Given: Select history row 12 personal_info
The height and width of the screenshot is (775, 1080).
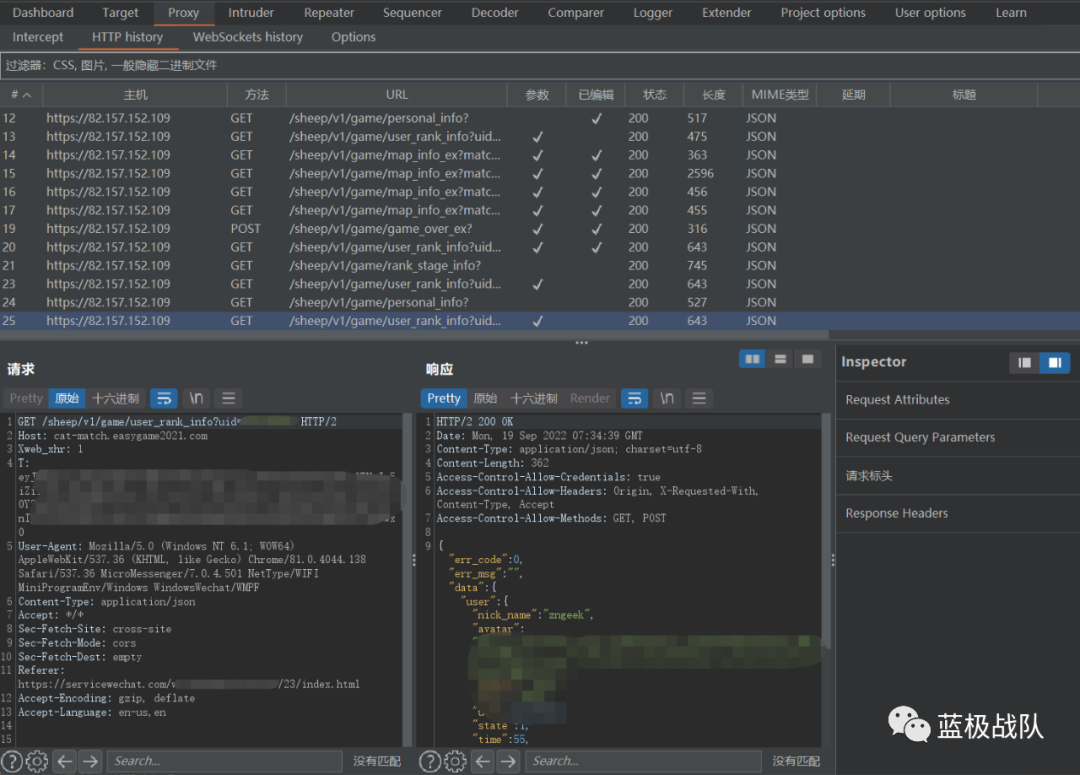Looking at the screenshot, I should (540, 118).
